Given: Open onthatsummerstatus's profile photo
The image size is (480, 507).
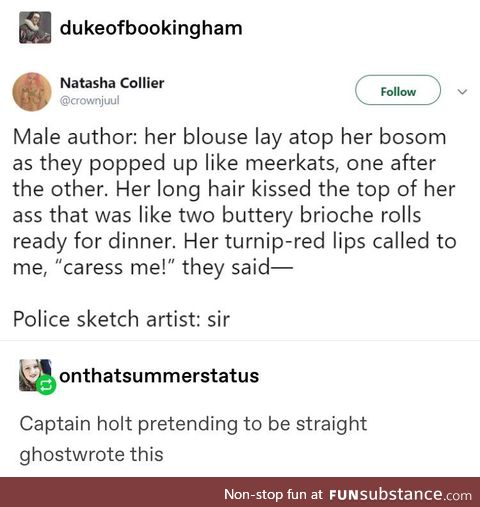Looking at the screenshot, I should (x=35, y=375).
